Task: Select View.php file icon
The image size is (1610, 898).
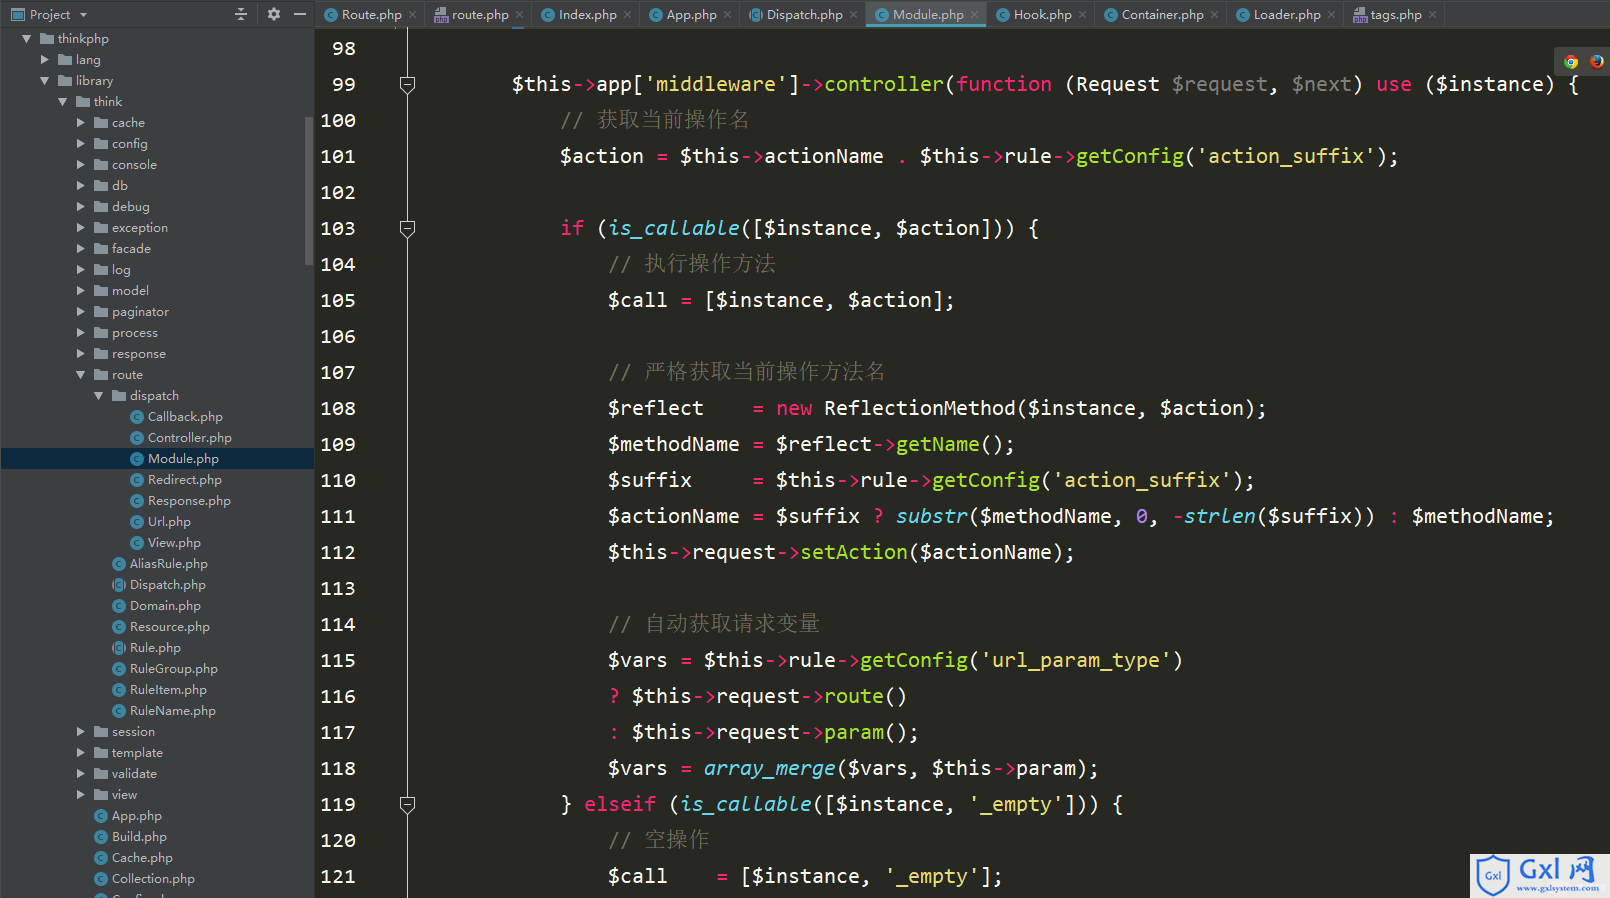Action: click(x=137, y=543)
